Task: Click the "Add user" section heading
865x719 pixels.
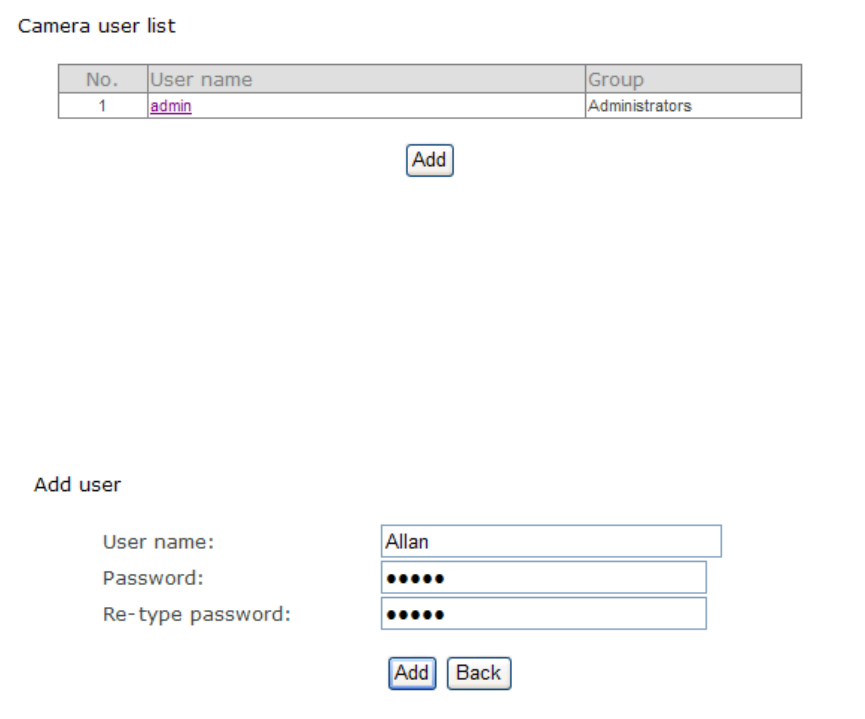Action: 77,485
